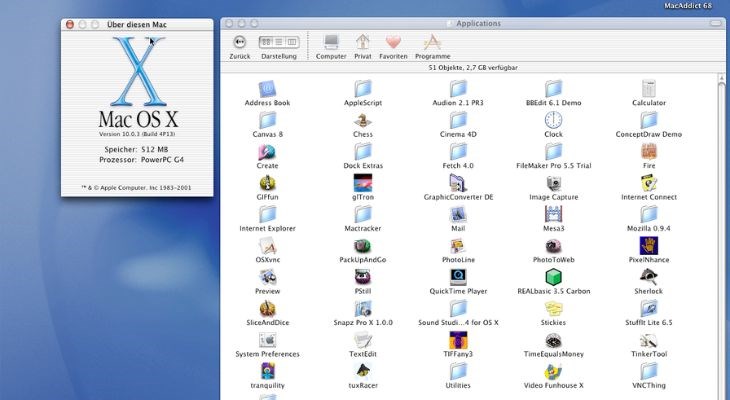Image resolution: width=730 pixels, height=400 pixels.
Task: Select the TIFFany3 application icon
Action: [458, 340]
